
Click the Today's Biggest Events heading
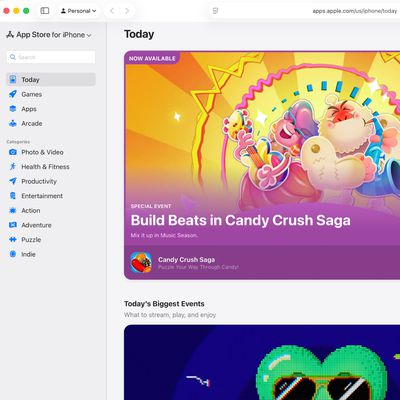coord(164,304)
